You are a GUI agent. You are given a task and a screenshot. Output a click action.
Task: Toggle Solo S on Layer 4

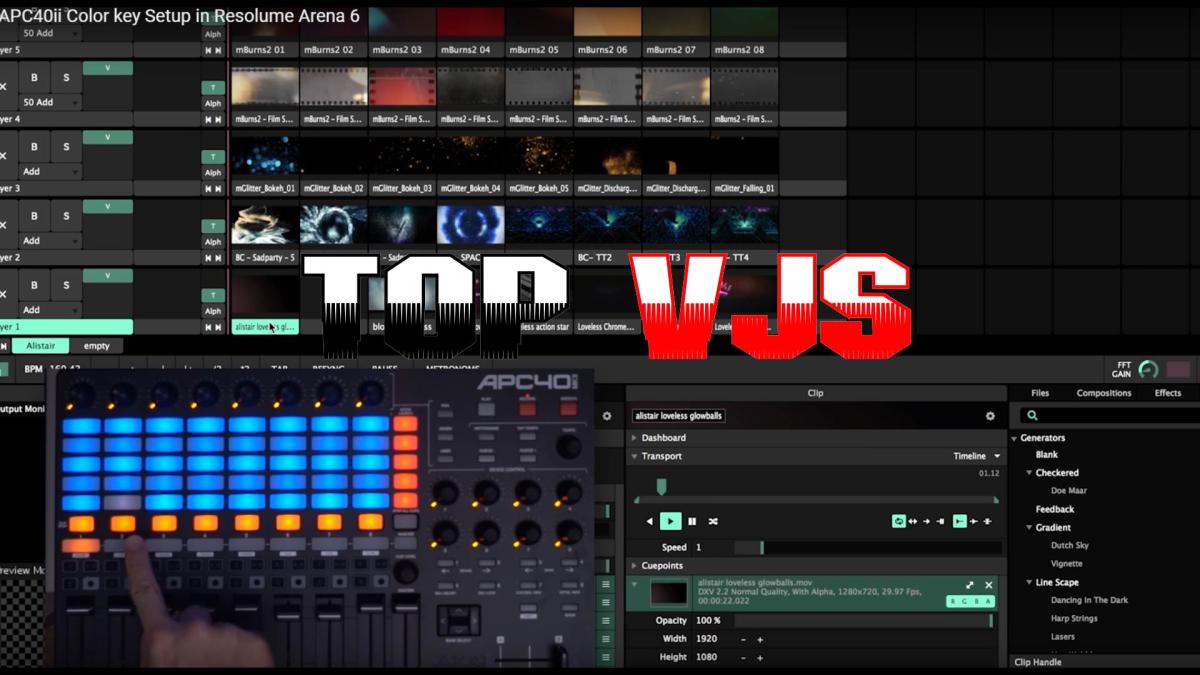(x=67, y=77)
